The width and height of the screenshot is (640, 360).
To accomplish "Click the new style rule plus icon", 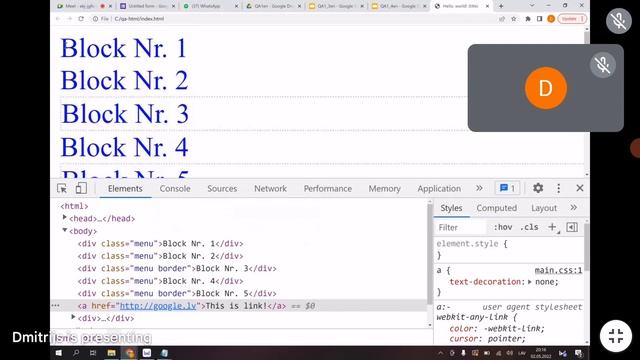I will [552, 227].
